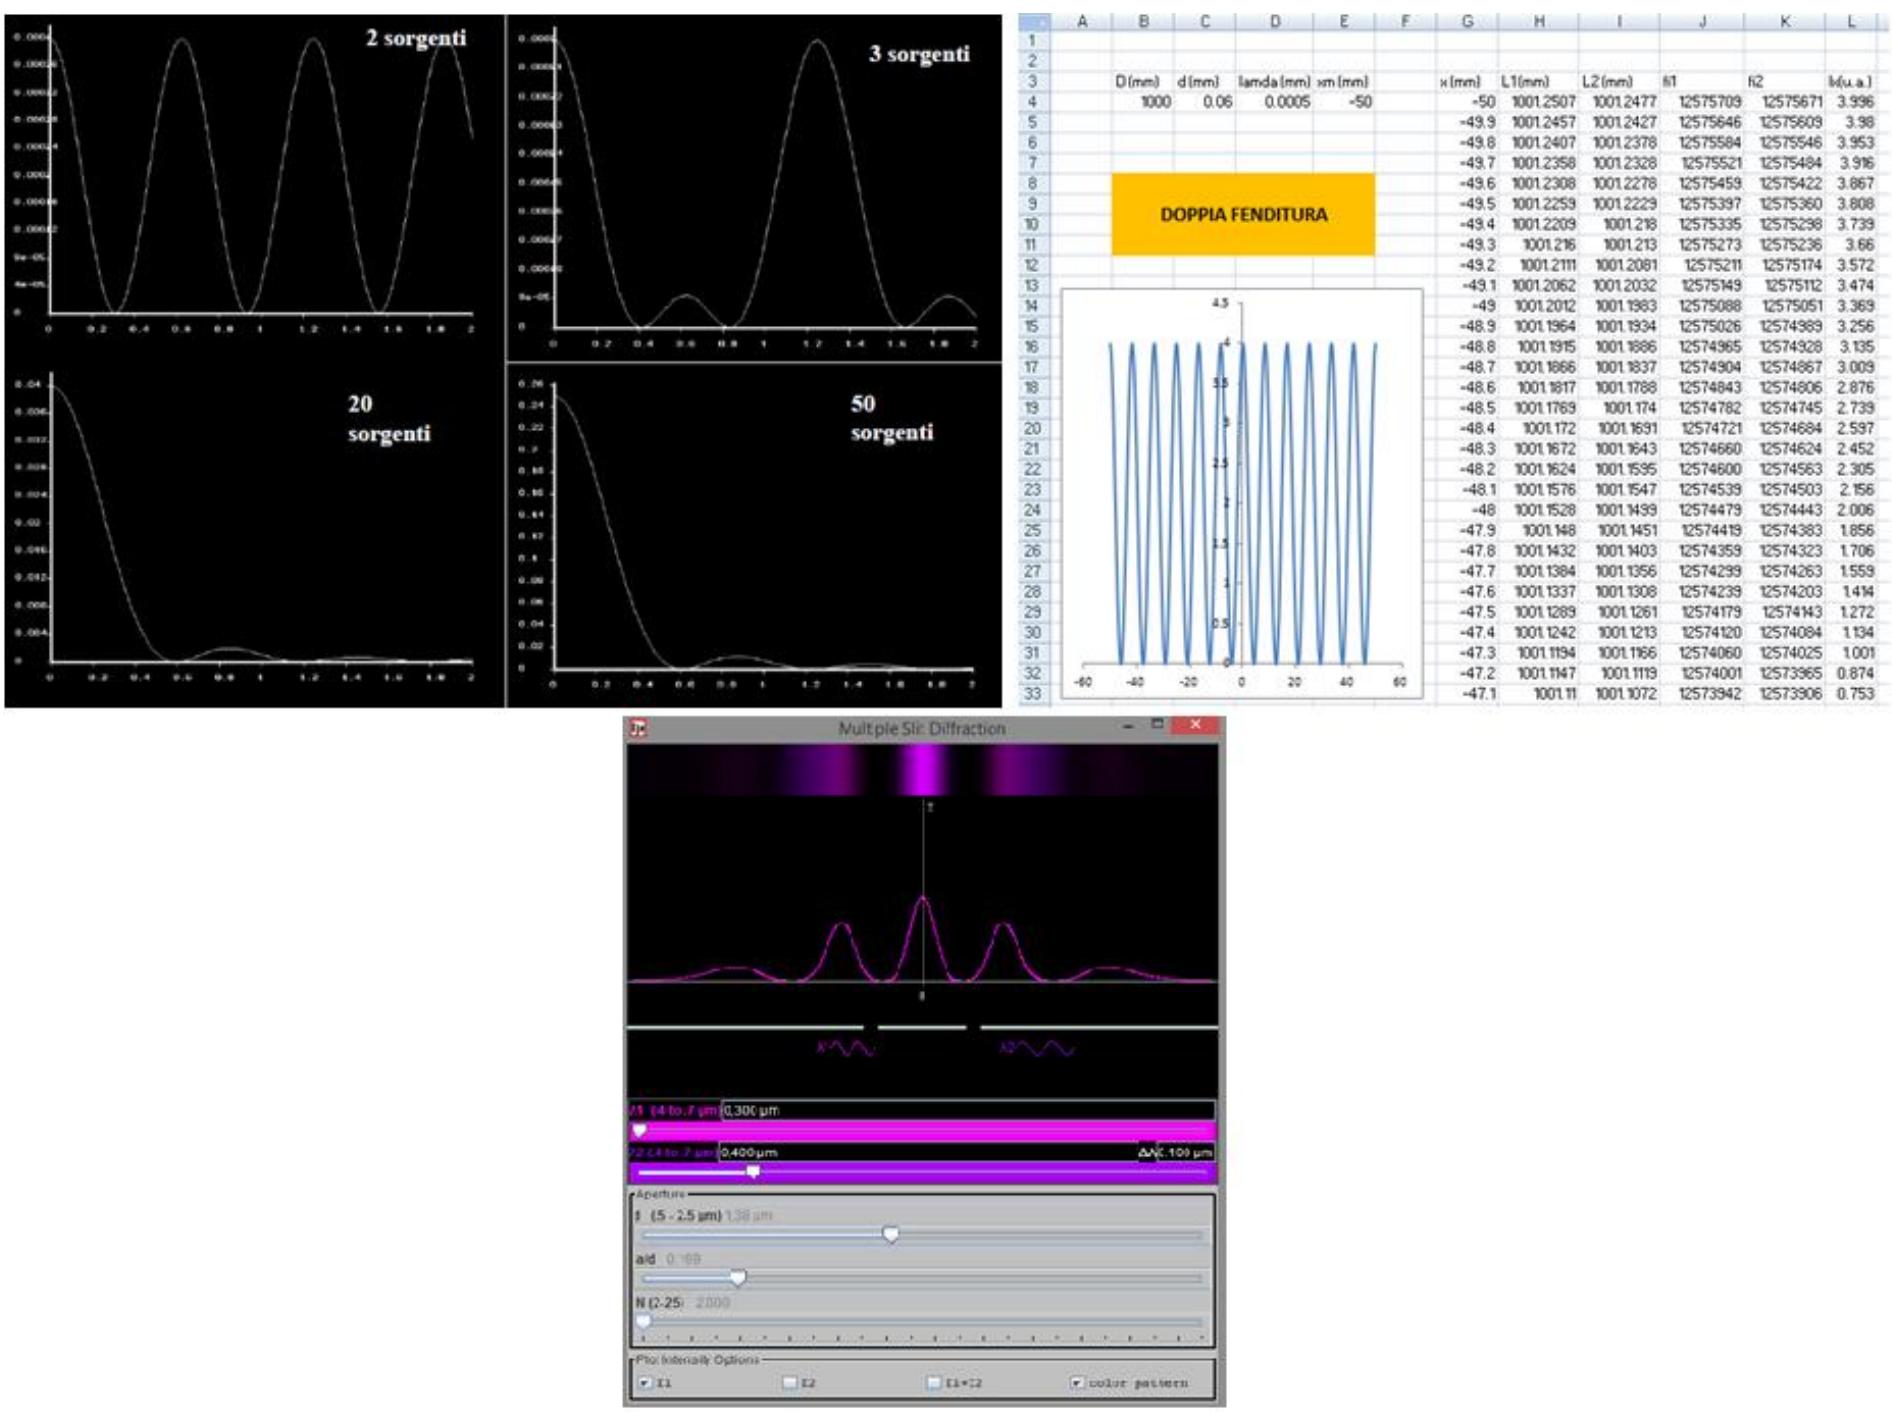Select row 4 header in the spreadsheet
This screenshot has height=1416, width=1892.
(x=1033, y=102)
